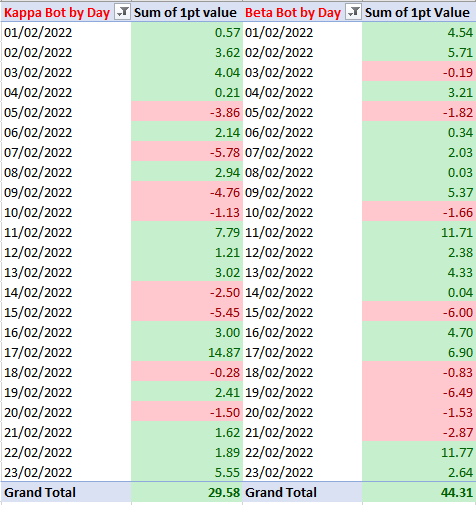Image resolution: width=476 pixels, height=505 pixels.
Task: Select Kappa date cell 15/02/2022
Action: pos(66,312)
